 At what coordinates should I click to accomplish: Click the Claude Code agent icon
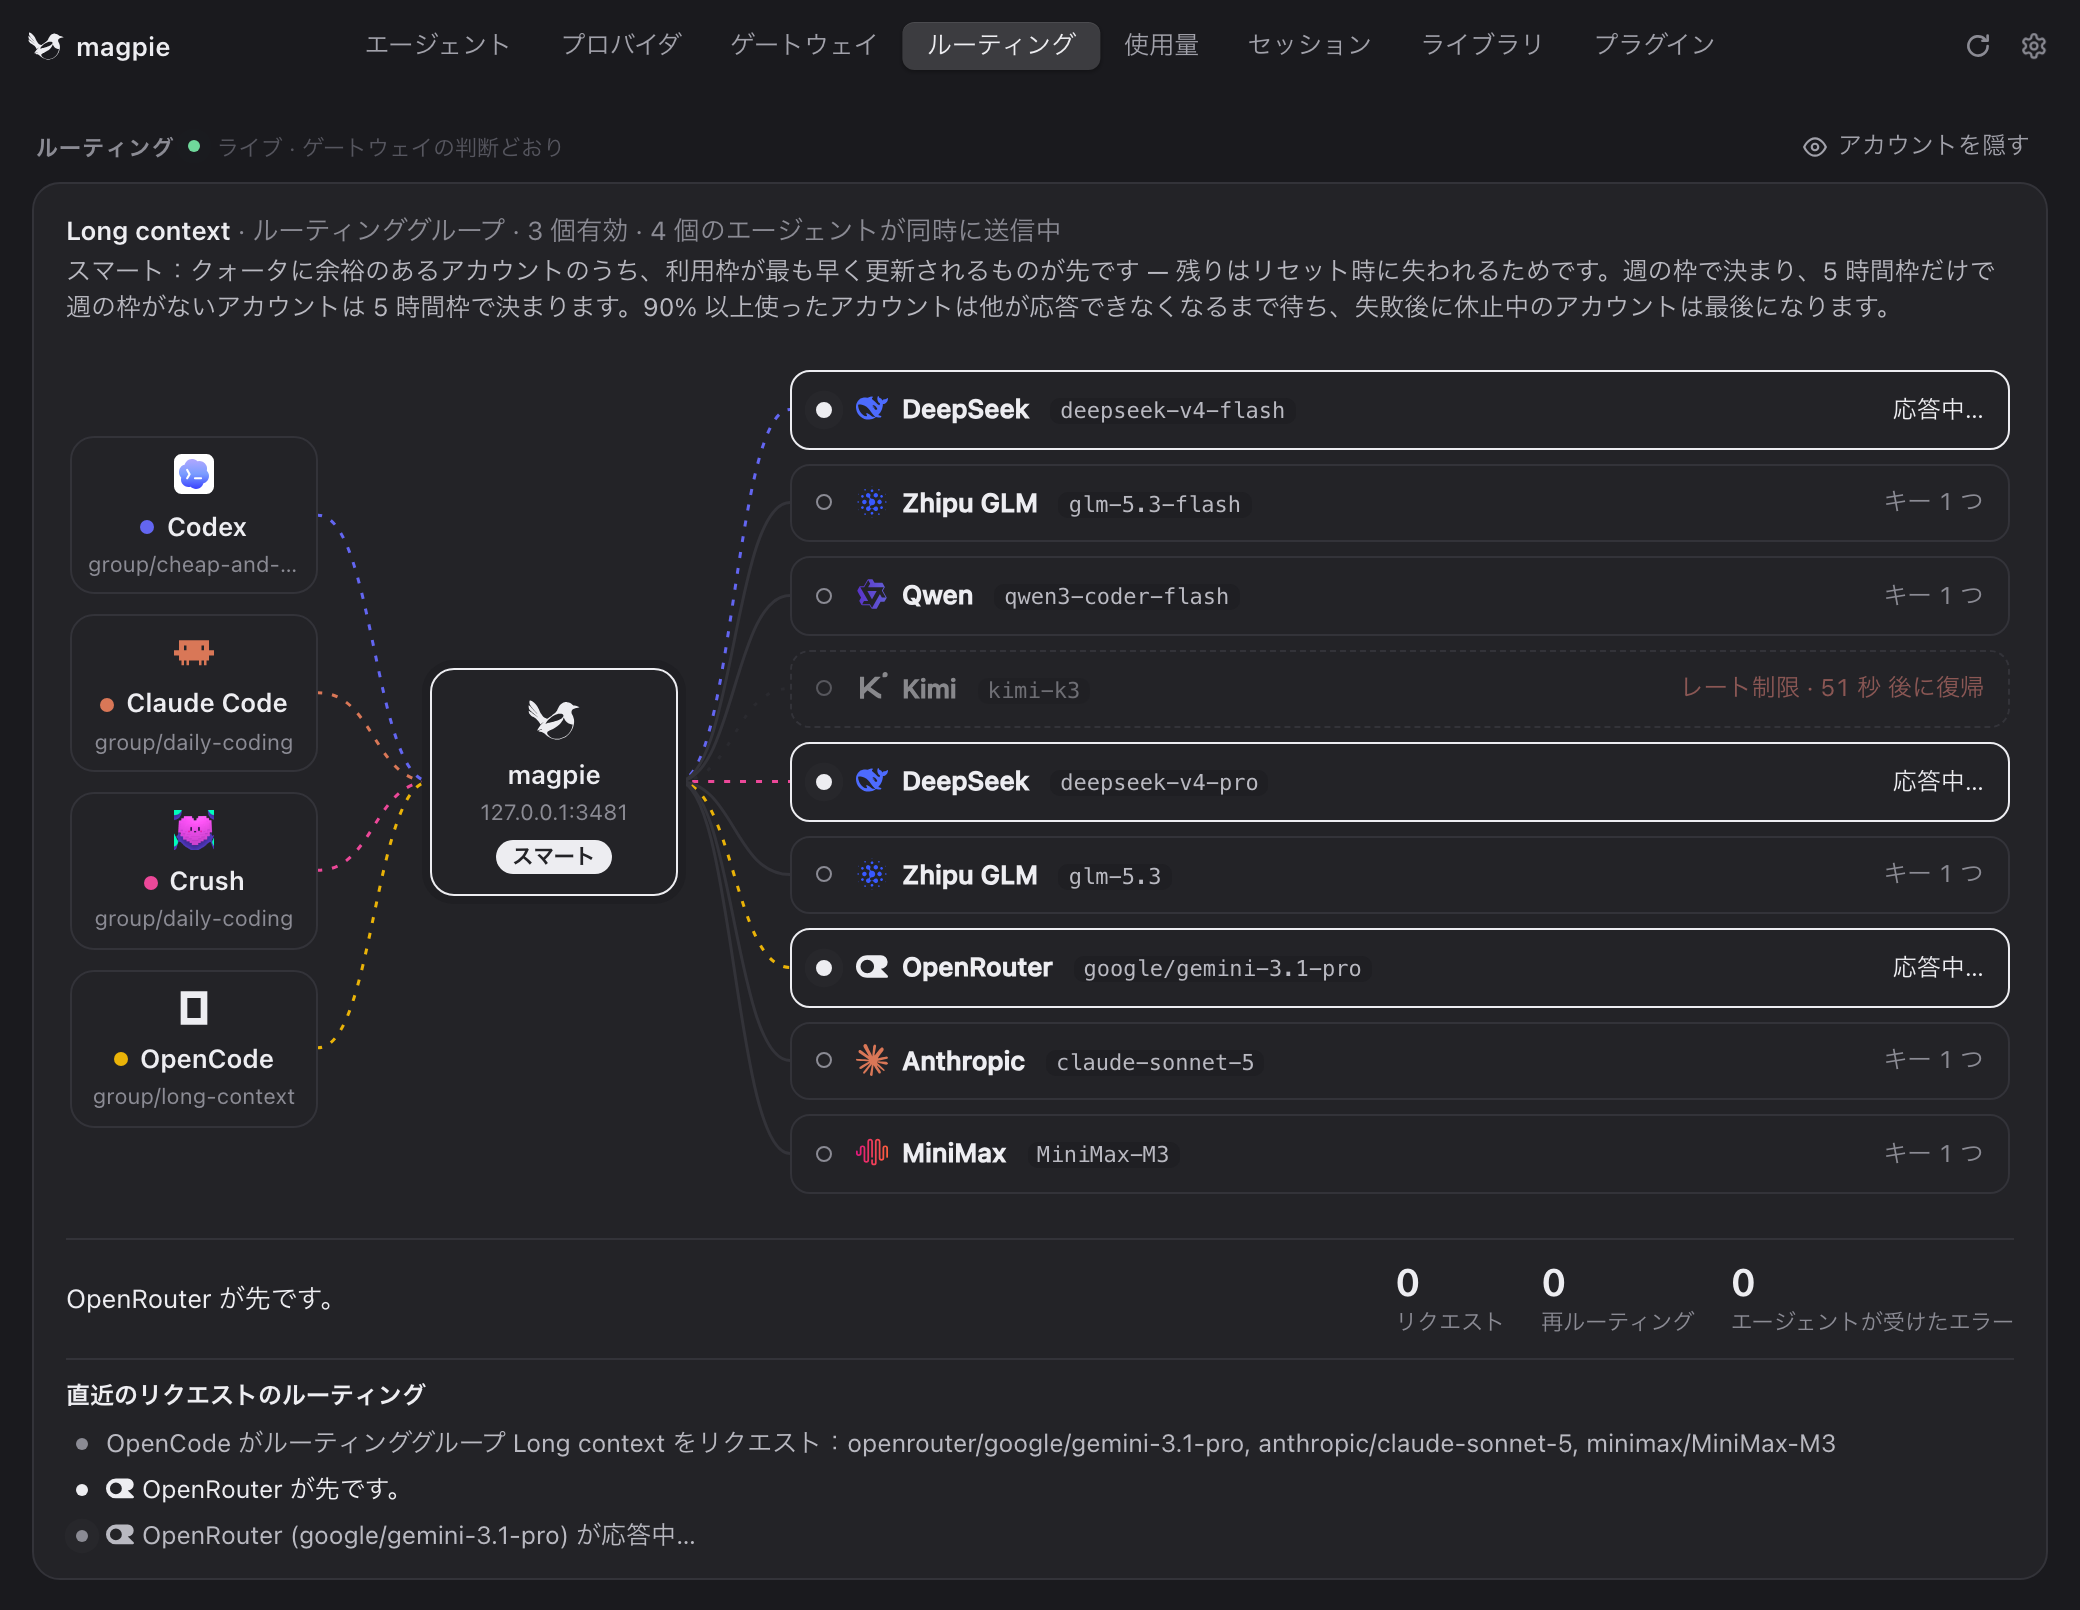194,652
